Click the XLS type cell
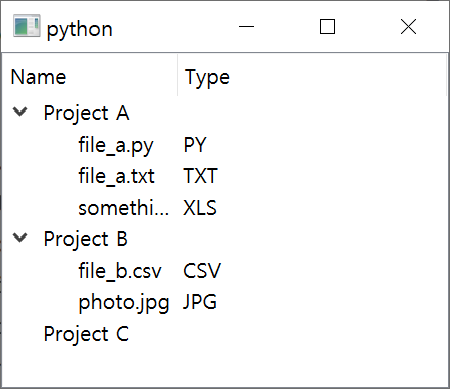The image size is (450, 389). pos(200,208)
